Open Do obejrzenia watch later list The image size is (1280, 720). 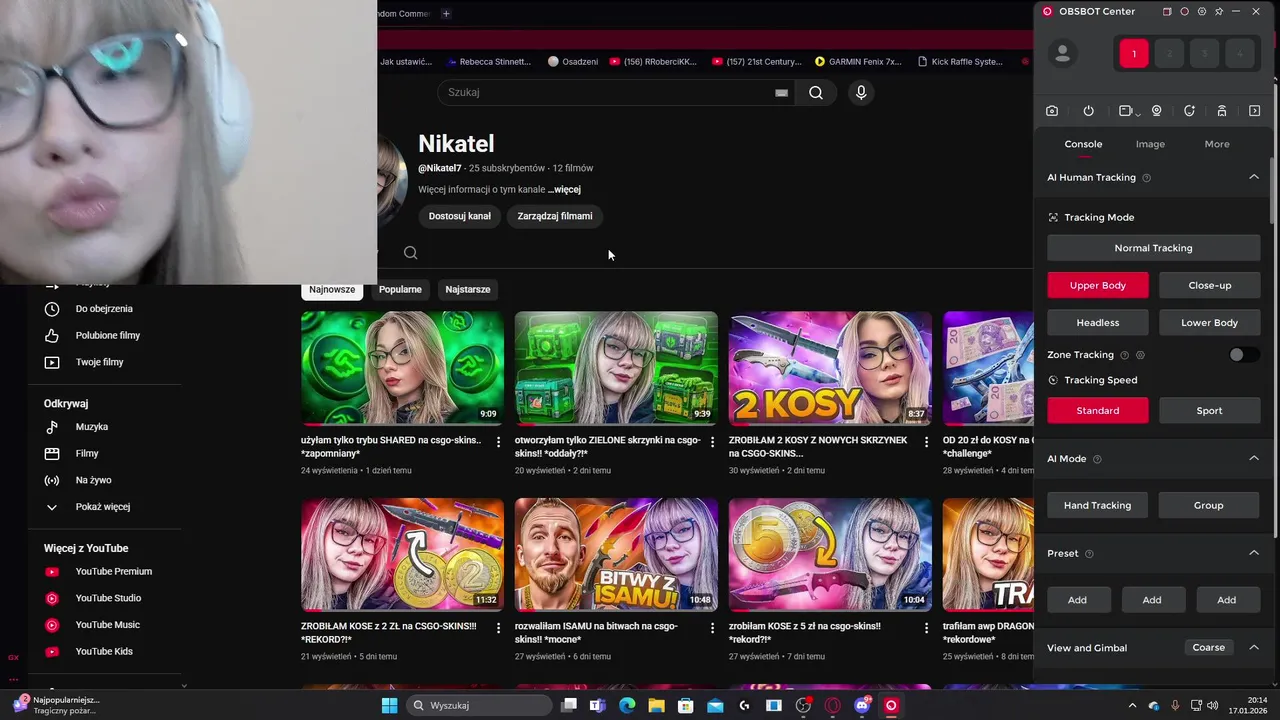[105, 309]
